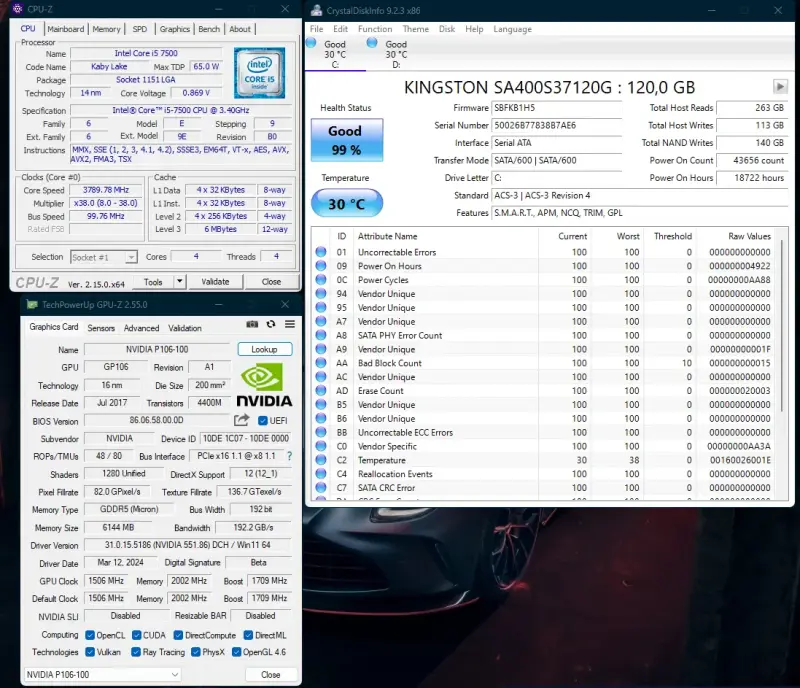
Task: Click the Firmware field SBFKB1H5
Action: (x=557, y=108)
